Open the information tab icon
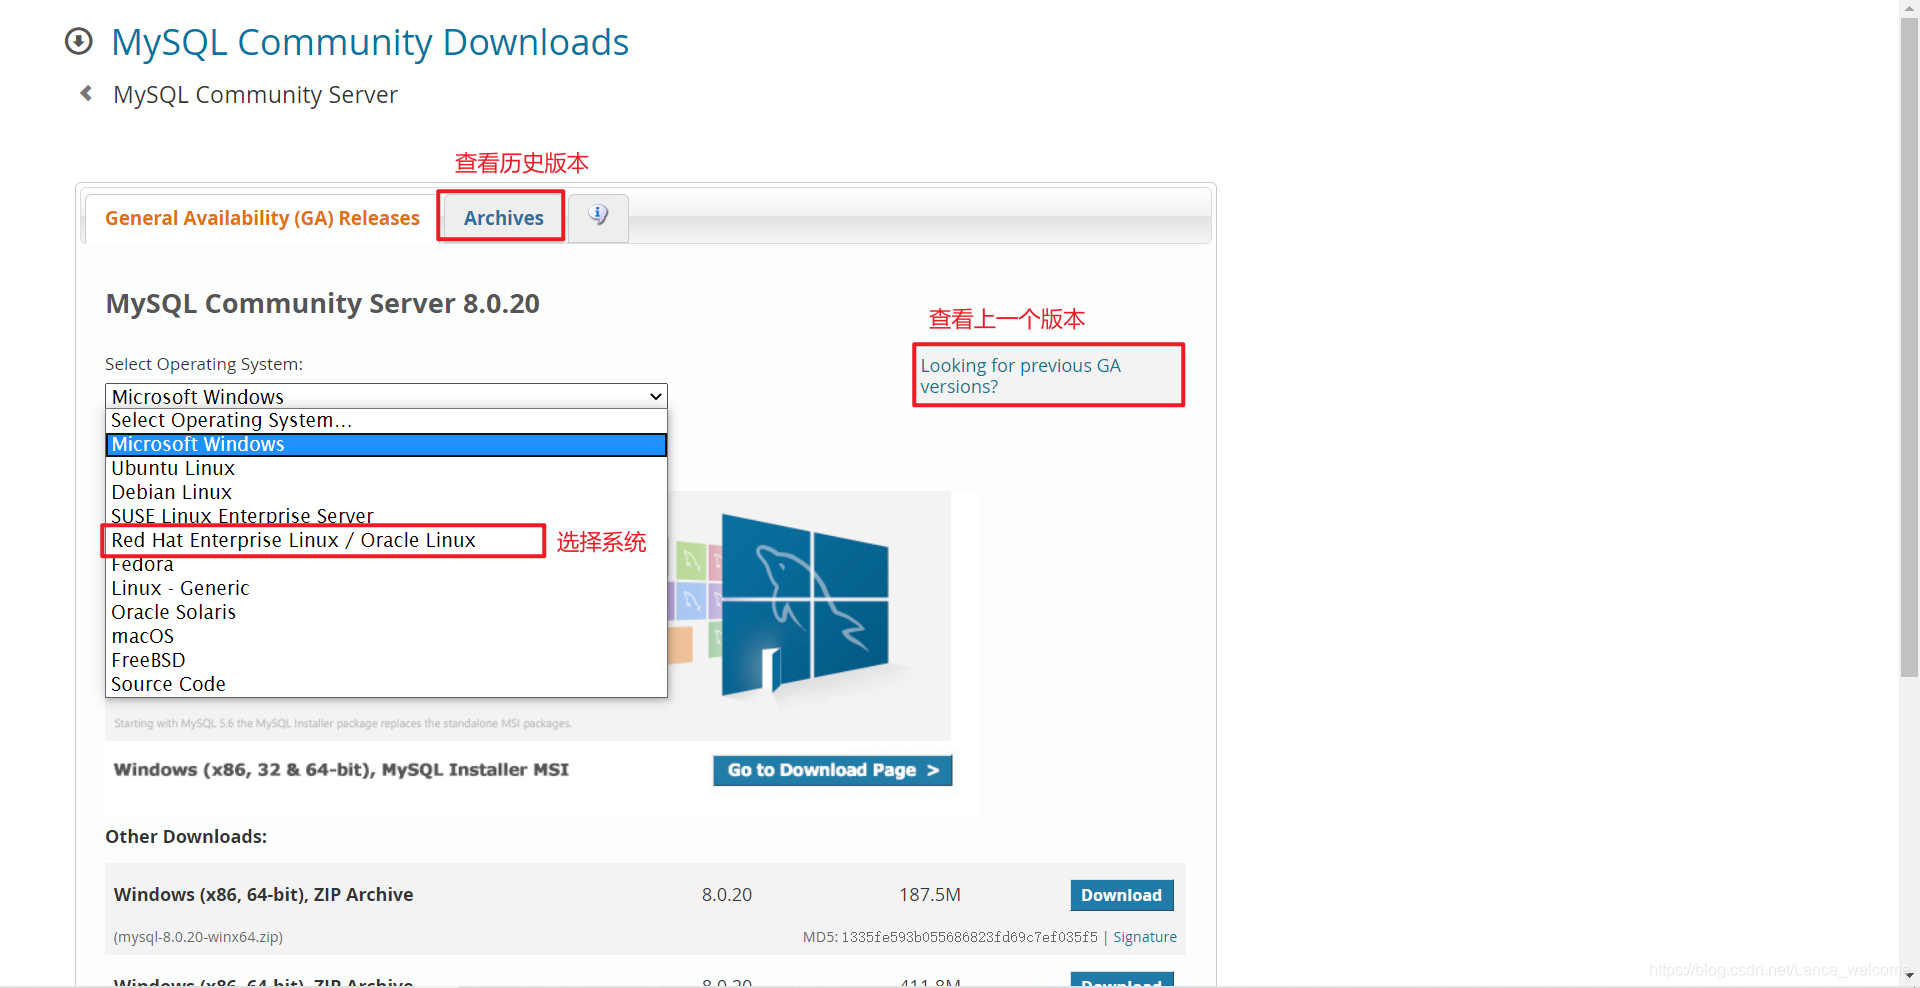This screenshot has height=988, width=1920. (598, 215)
